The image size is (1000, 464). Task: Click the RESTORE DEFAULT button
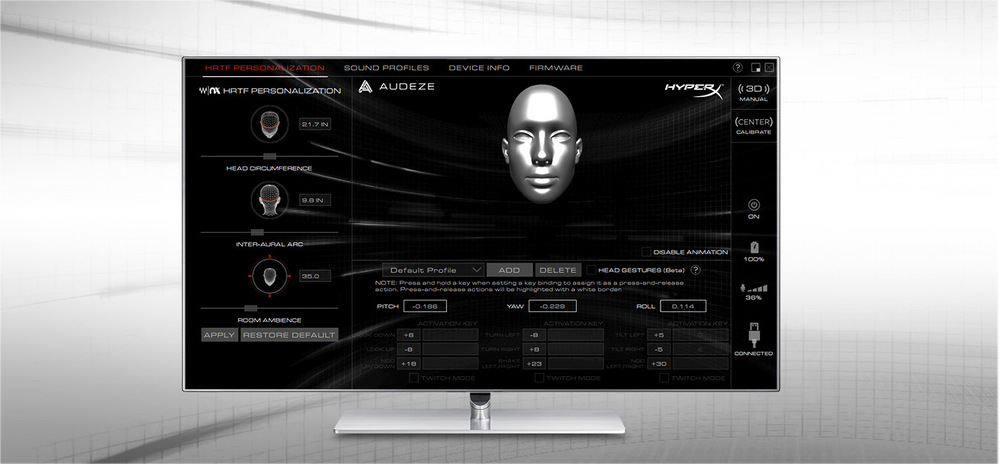[x=289, y=335]
